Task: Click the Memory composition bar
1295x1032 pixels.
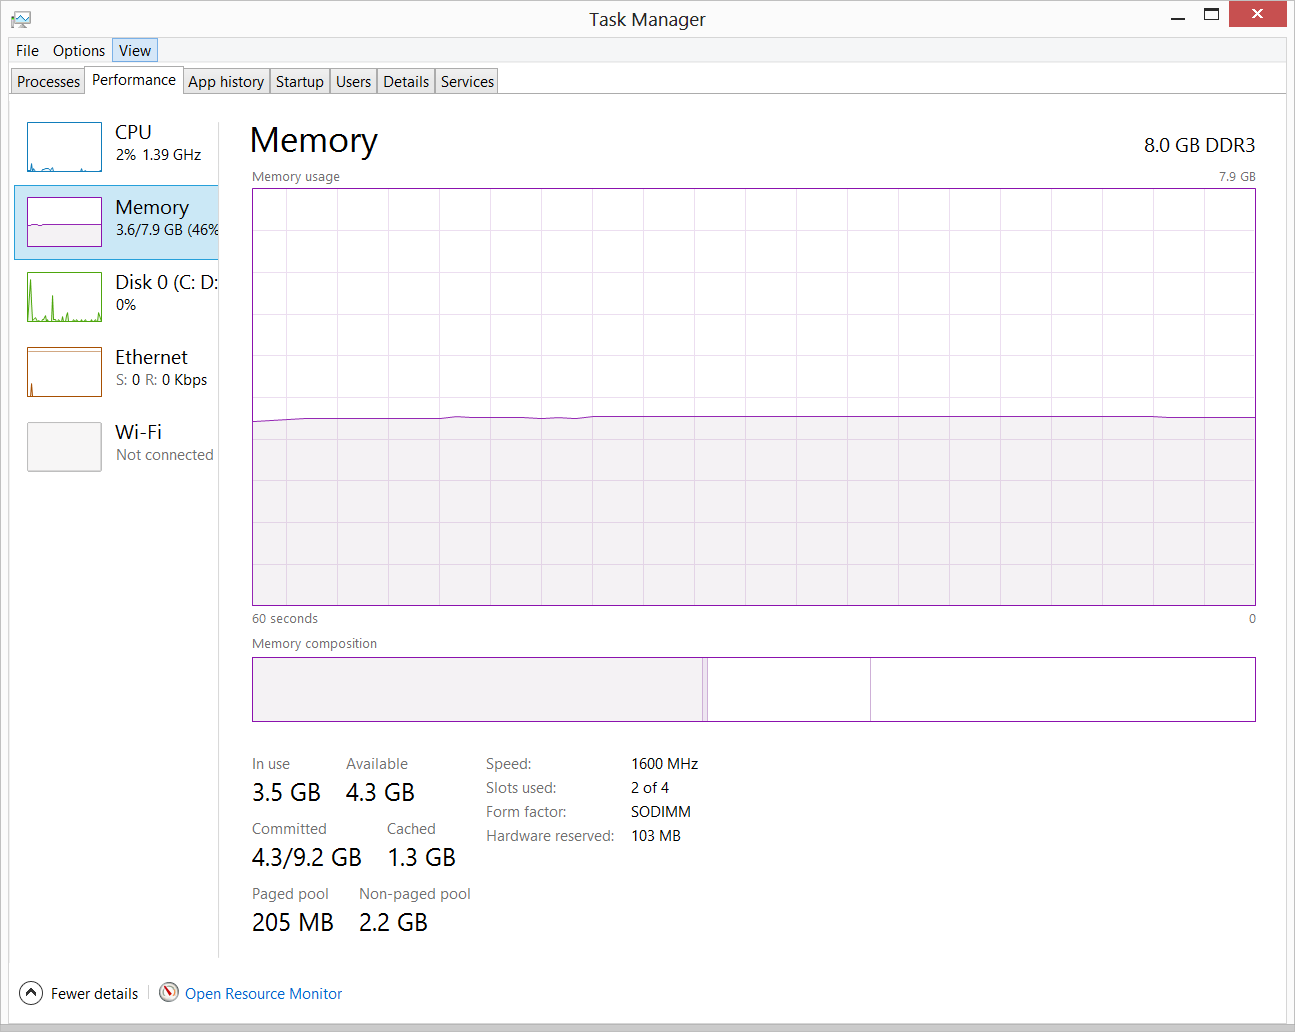Action: (x=753, y=689)
